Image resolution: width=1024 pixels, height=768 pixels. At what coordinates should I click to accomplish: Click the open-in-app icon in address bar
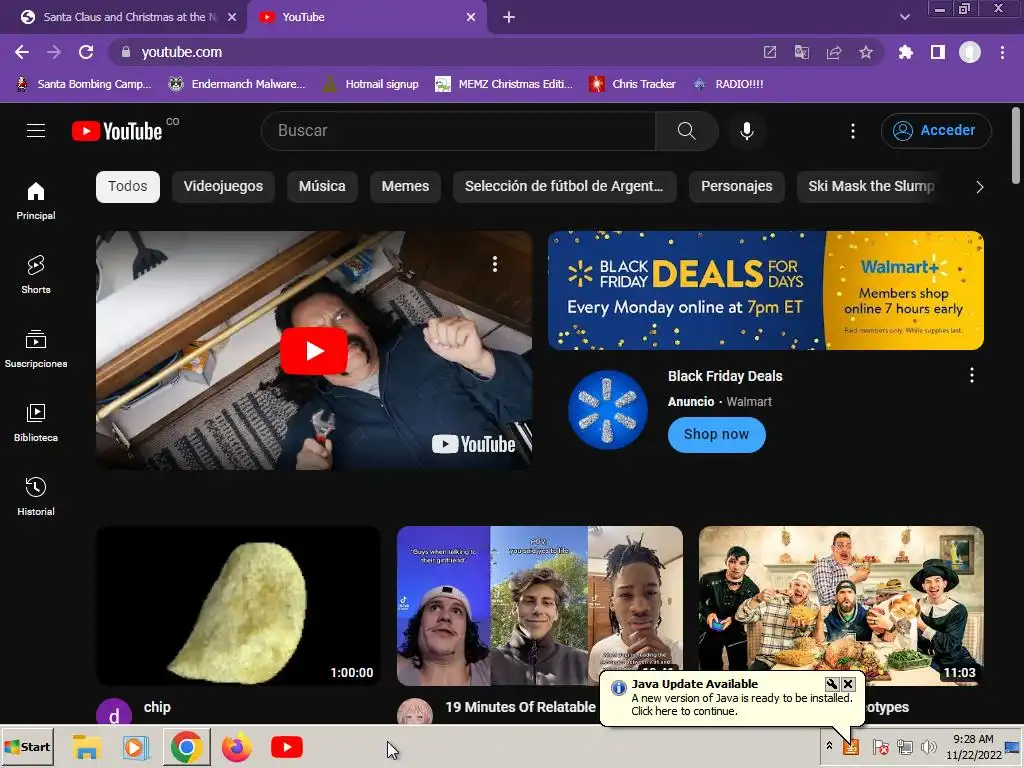770,52
